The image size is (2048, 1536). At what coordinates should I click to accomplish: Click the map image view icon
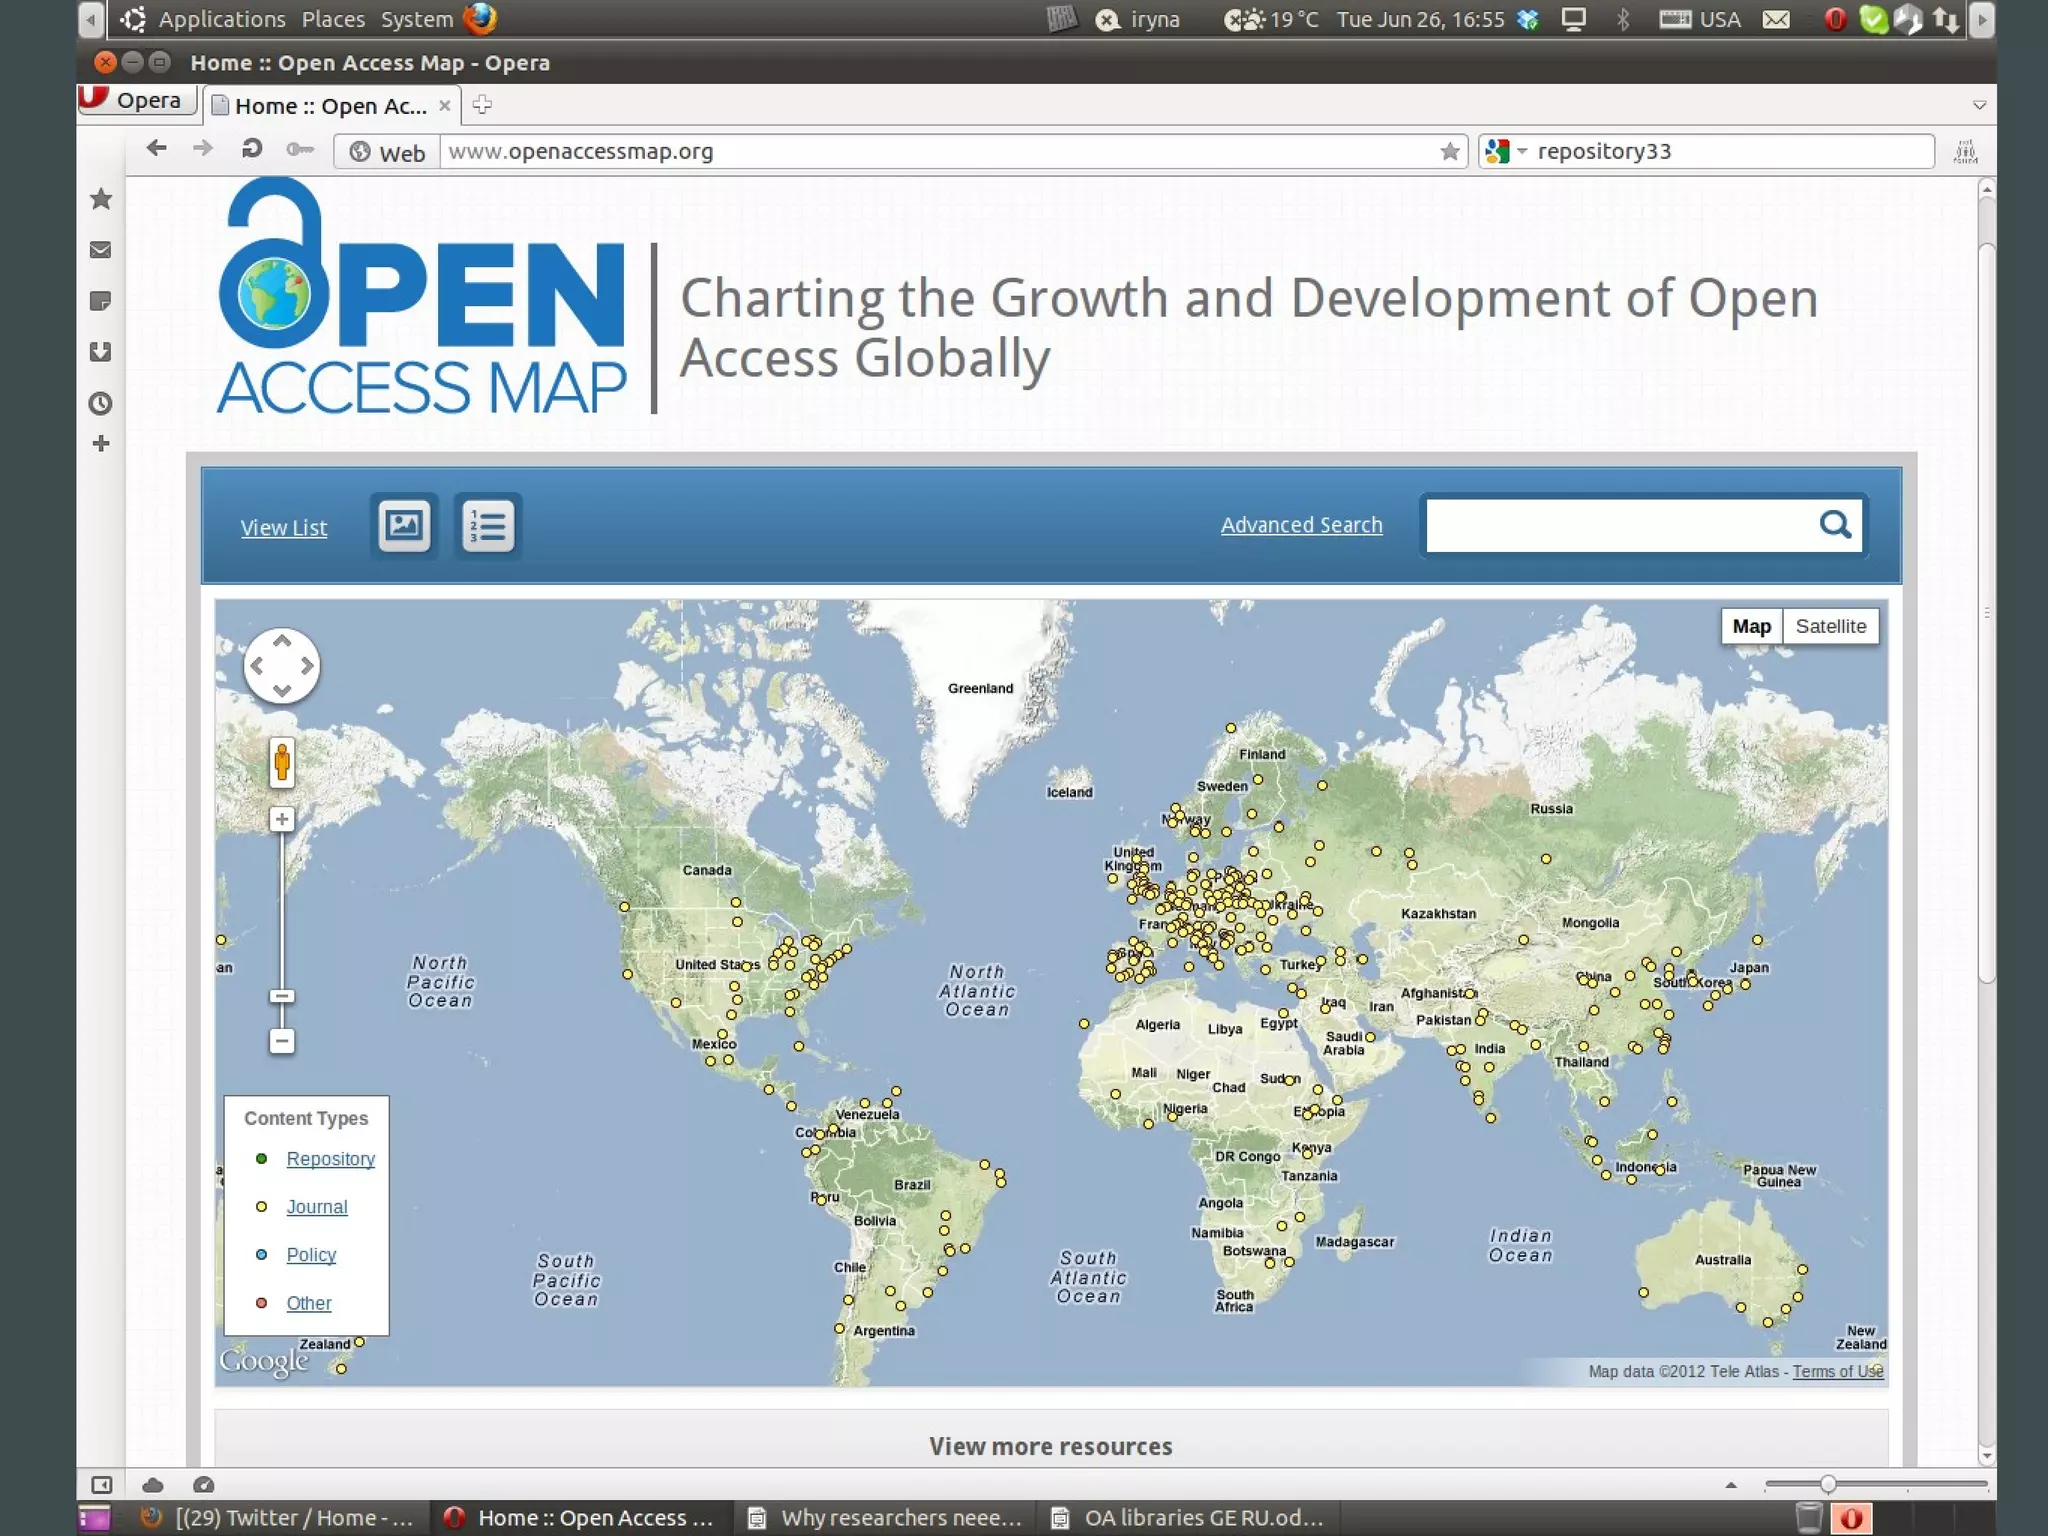[x=404, y=524]
